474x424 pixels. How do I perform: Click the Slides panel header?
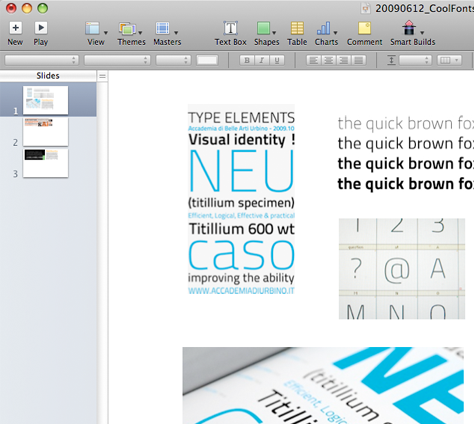[48, 76]
